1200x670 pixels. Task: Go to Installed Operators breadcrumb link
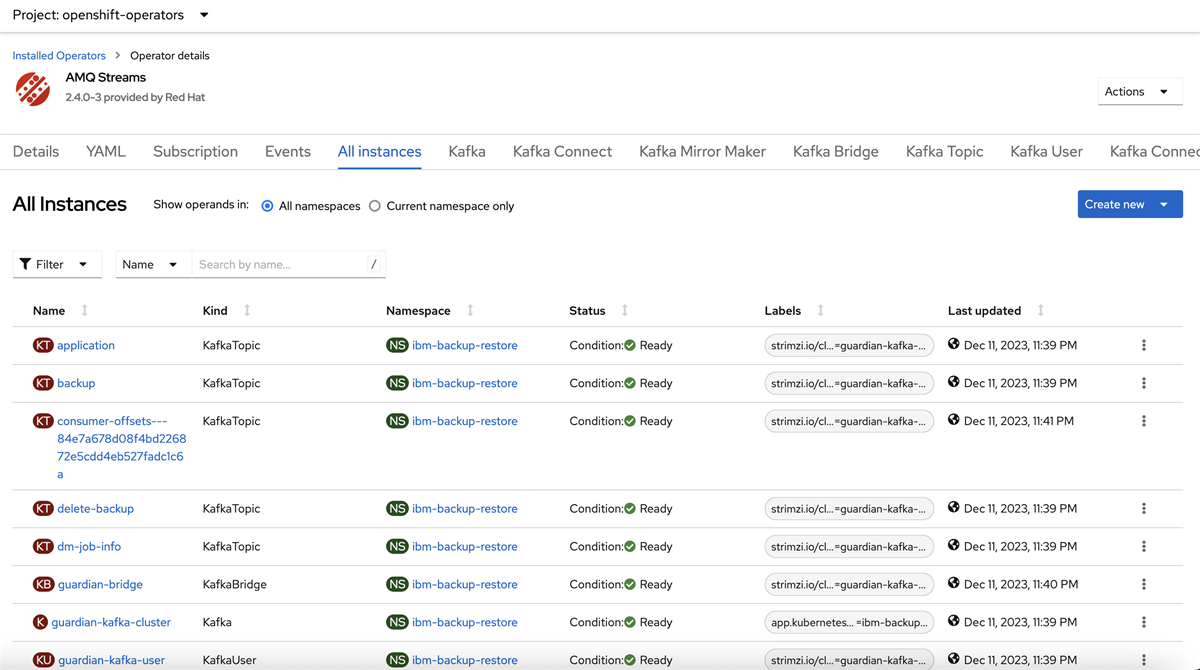(x=59, y=56)
